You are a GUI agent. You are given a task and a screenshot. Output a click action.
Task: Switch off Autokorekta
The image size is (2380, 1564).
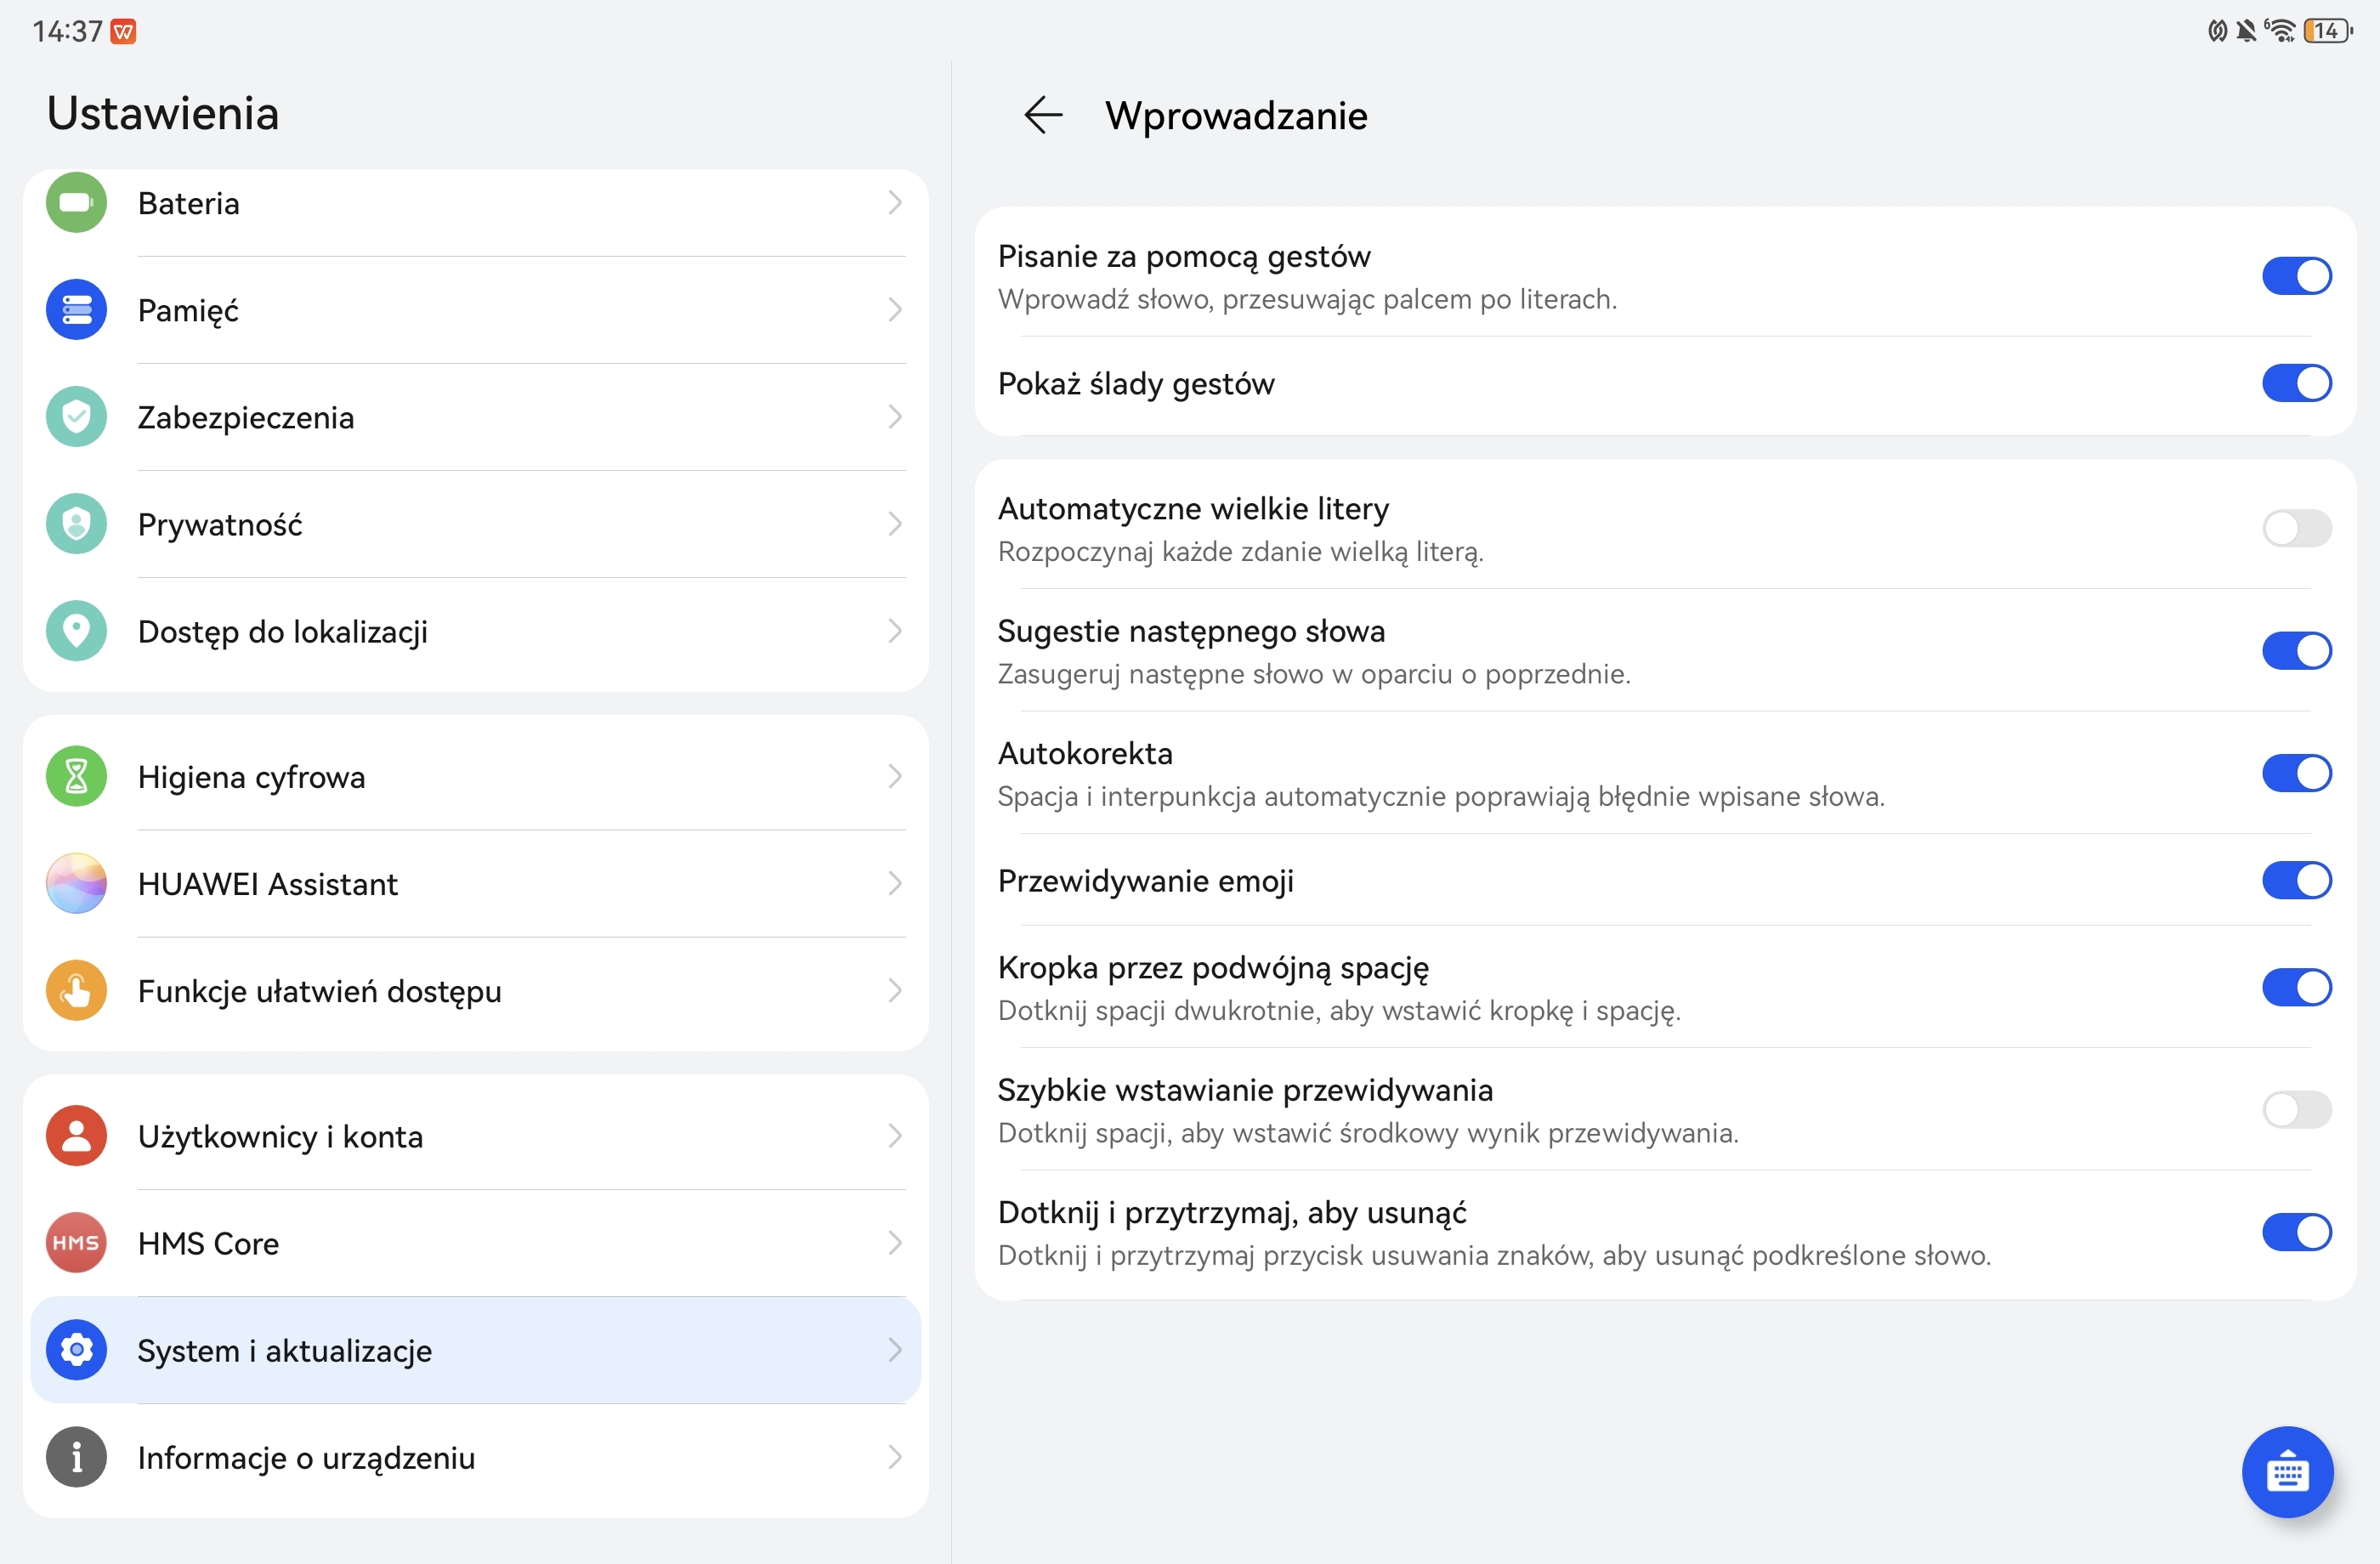(2297, 773)
